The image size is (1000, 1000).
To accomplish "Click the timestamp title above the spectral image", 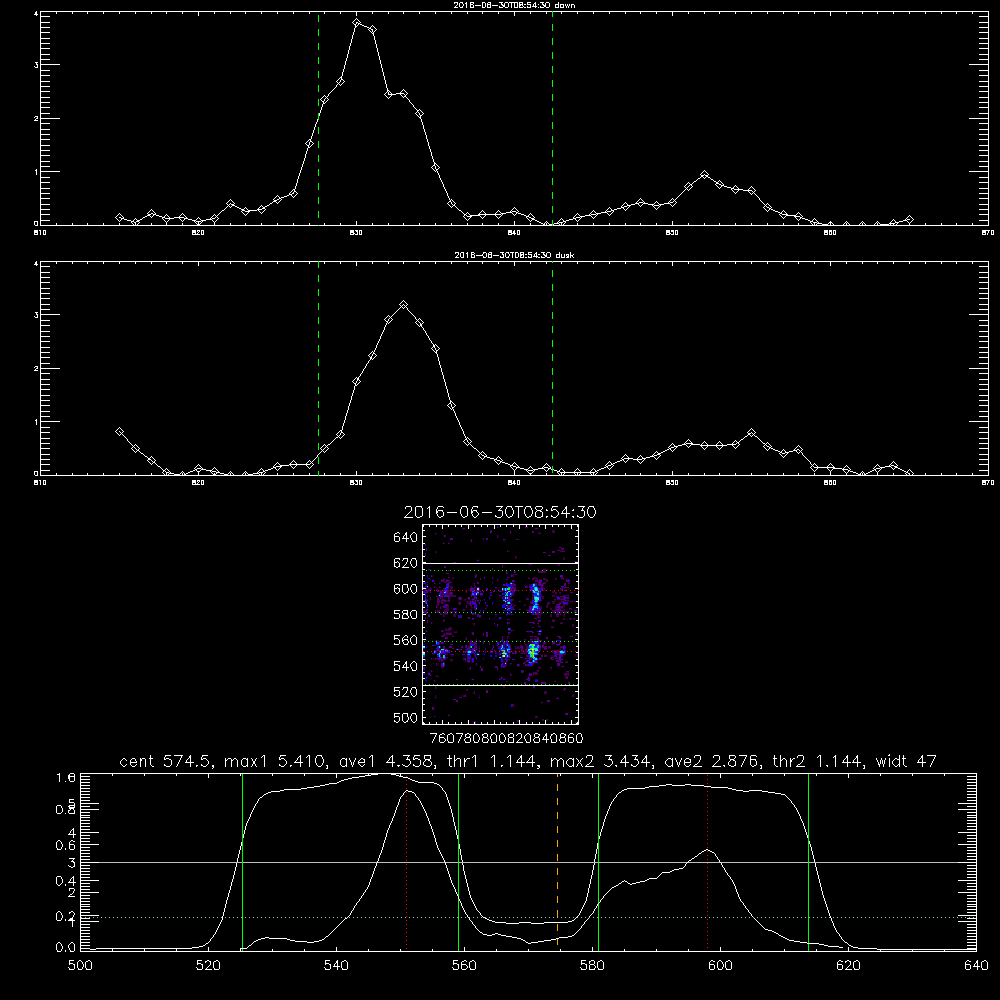I will [499, 512].
